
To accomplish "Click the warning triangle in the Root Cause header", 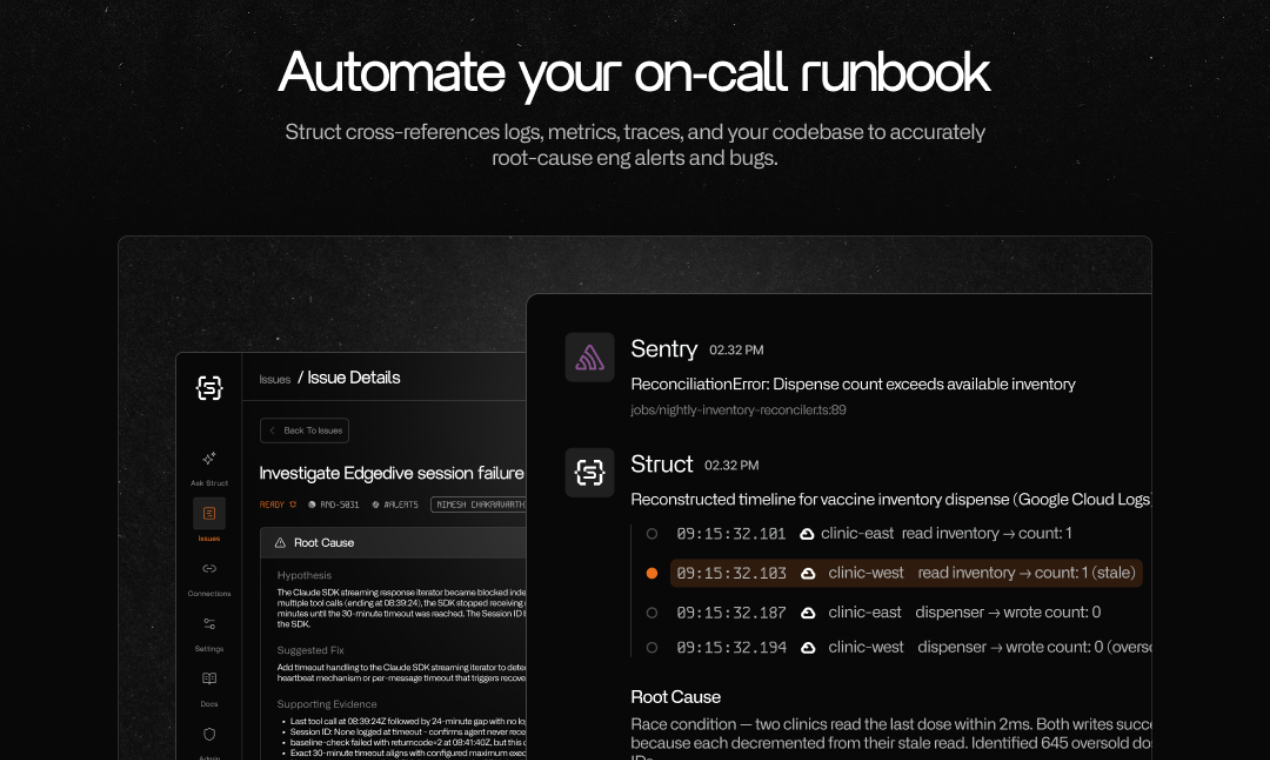I will point(282,543).
